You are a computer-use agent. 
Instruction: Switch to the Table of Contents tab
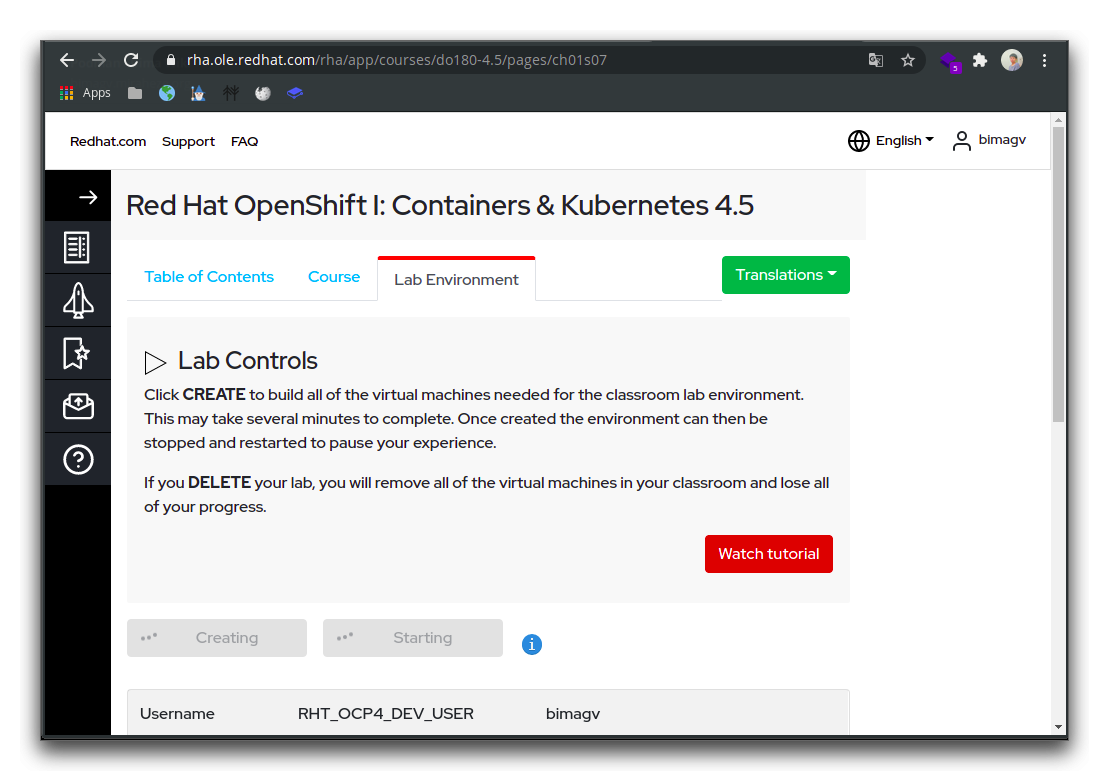click(x=209, y=277)
